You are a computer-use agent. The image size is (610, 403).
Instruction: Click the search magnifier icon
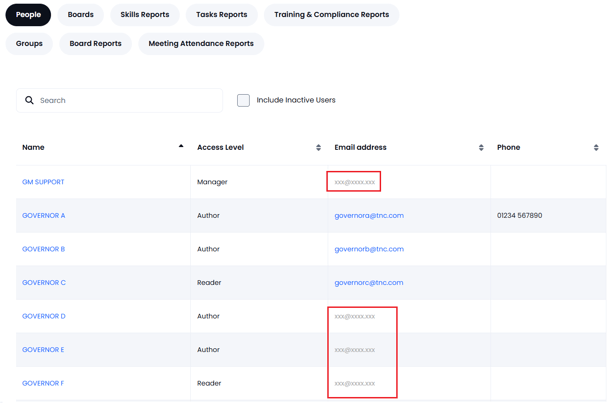click(x=29, y=100)
